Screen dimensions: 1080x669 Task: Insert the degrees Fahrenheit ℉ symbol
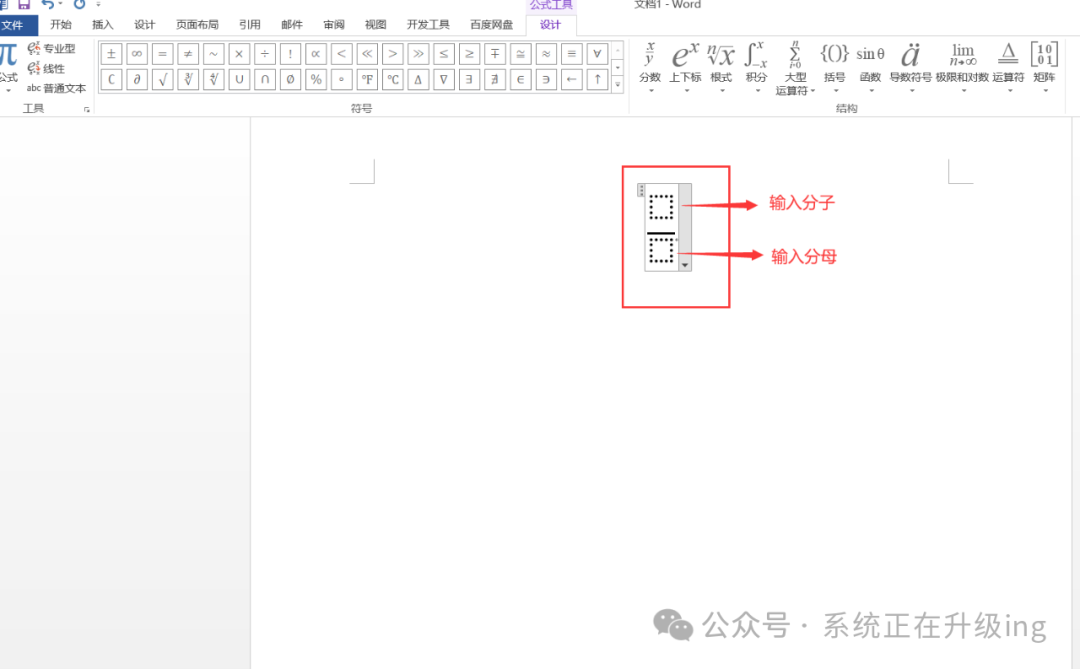click(x=367, y=79)
